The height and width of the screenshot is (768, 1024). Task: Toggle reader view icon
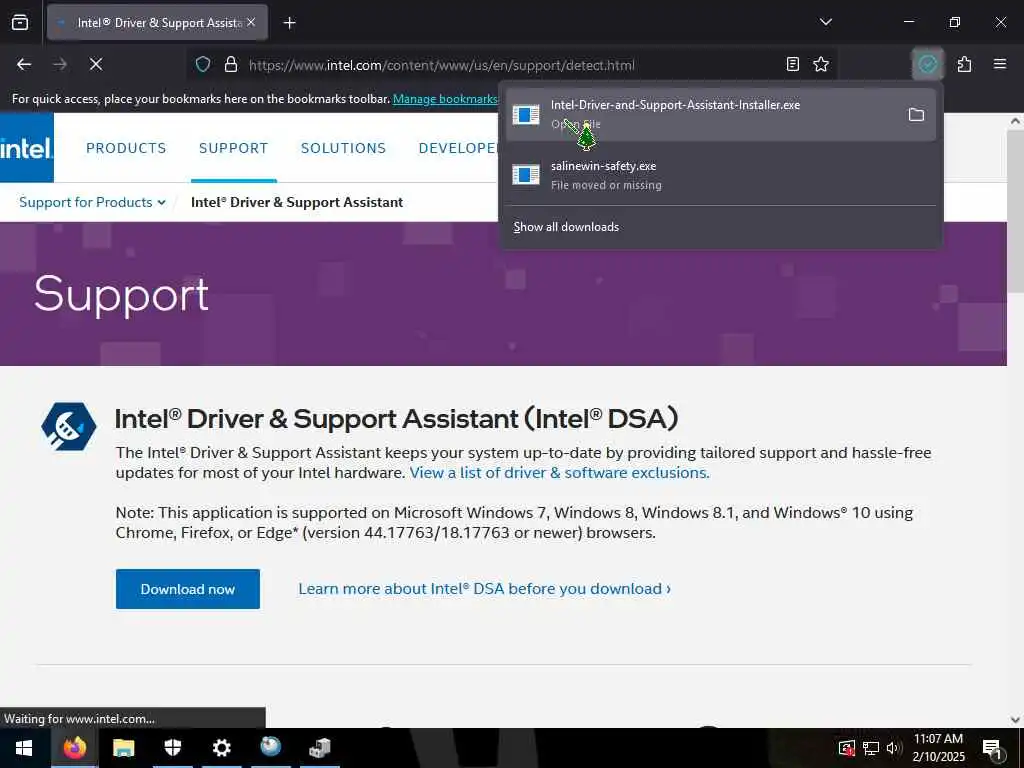(792, 64)
